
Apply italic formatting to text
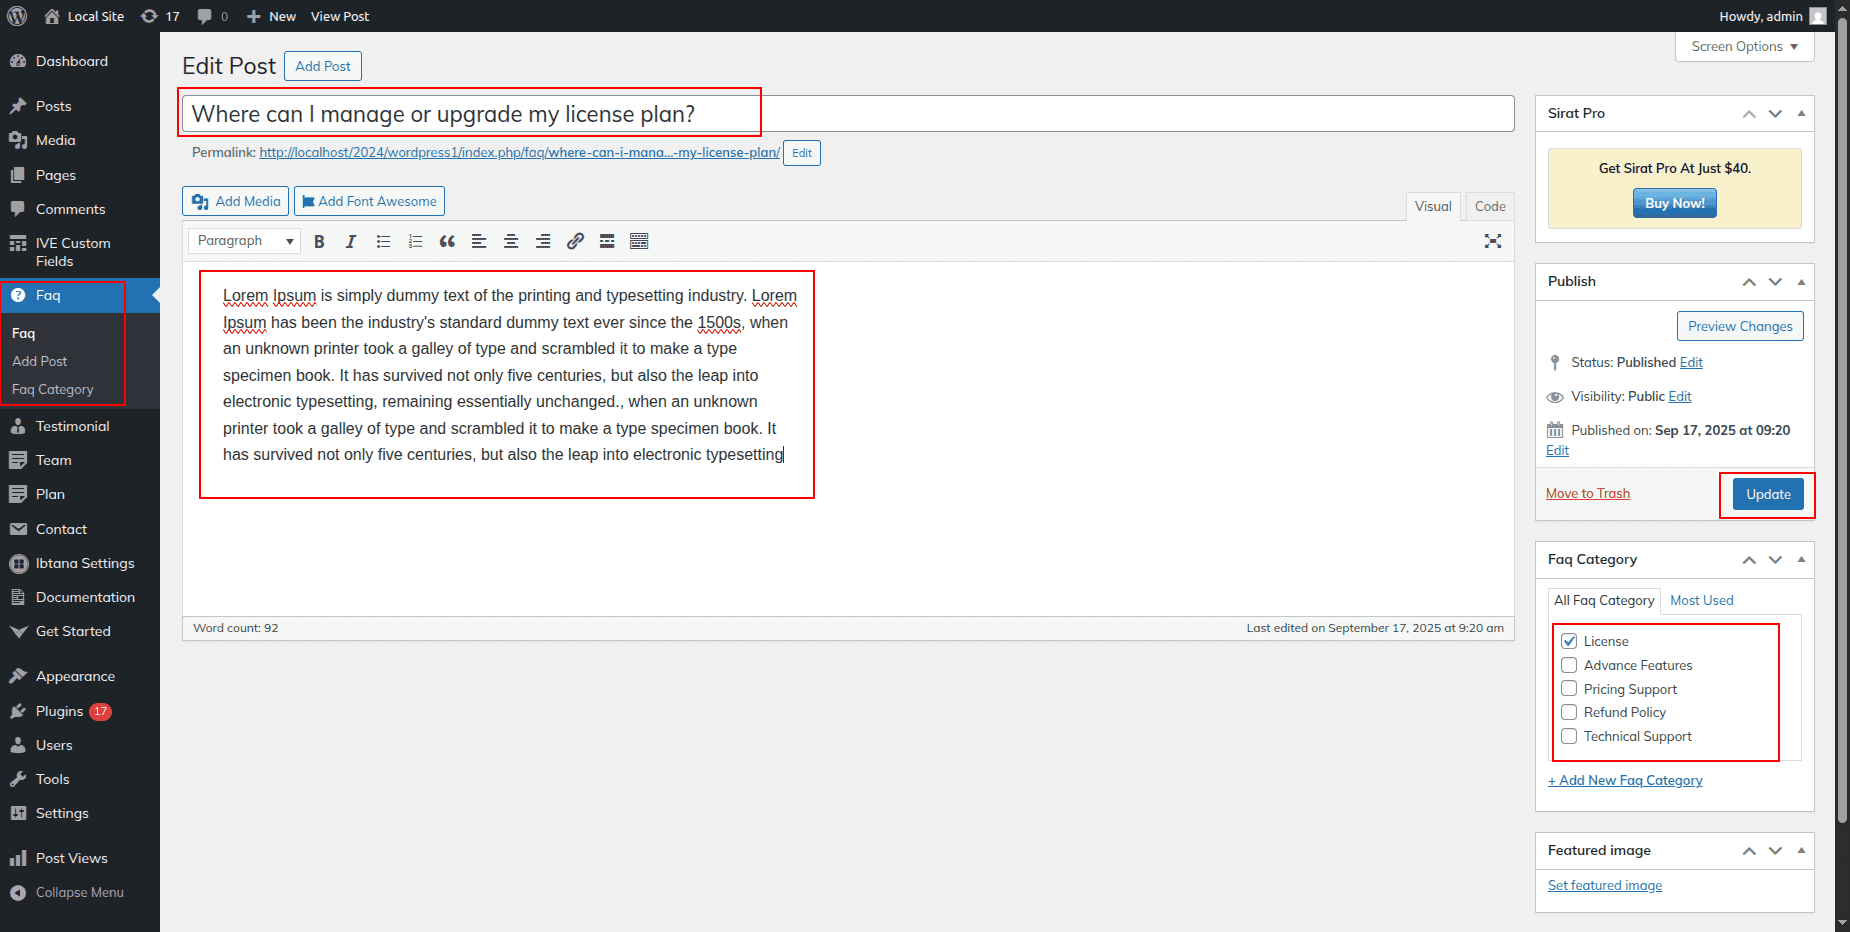tap(351, 241)
